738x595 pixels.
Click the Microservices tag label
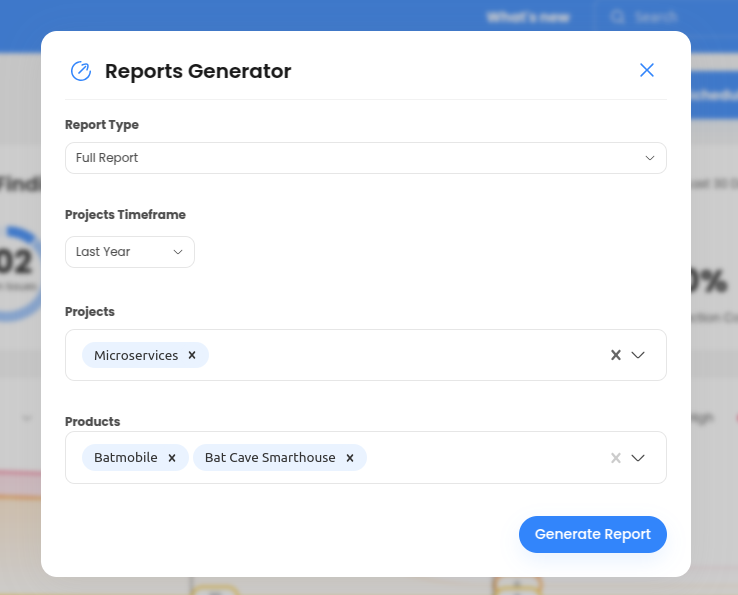point(136,355)
